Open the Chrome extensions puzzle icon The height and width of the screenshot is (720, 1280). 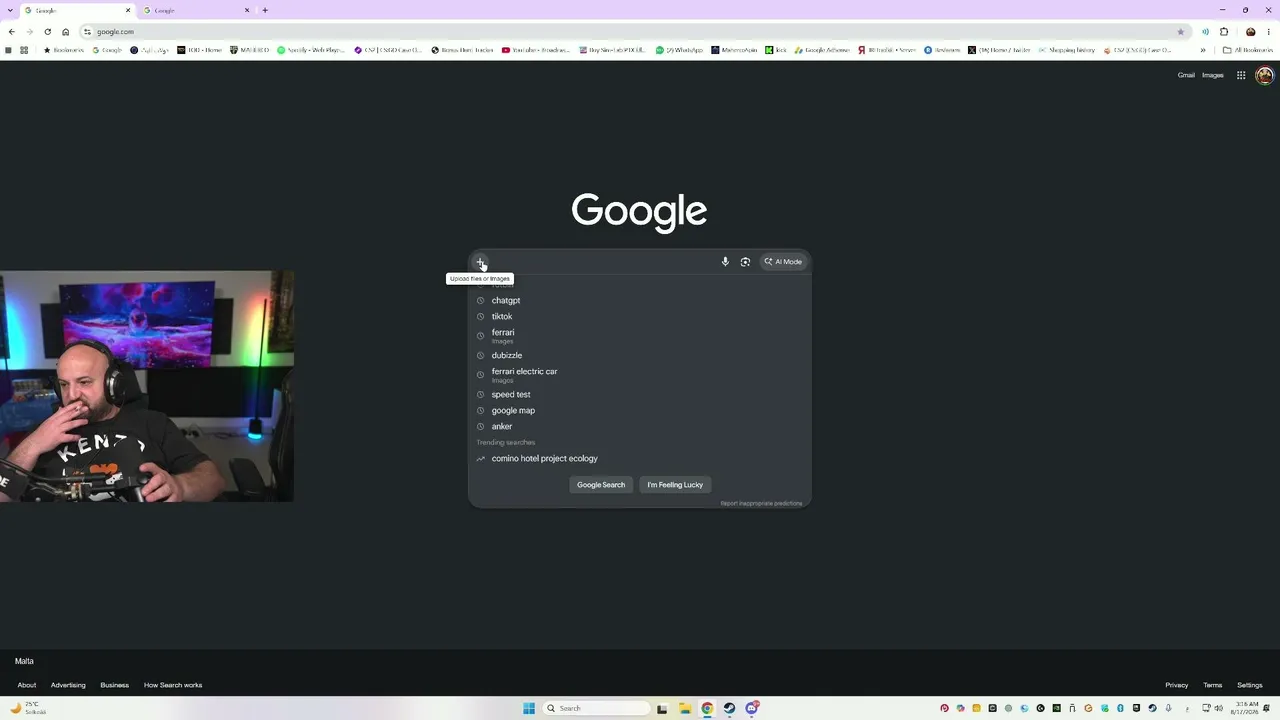click(1224, 32)
